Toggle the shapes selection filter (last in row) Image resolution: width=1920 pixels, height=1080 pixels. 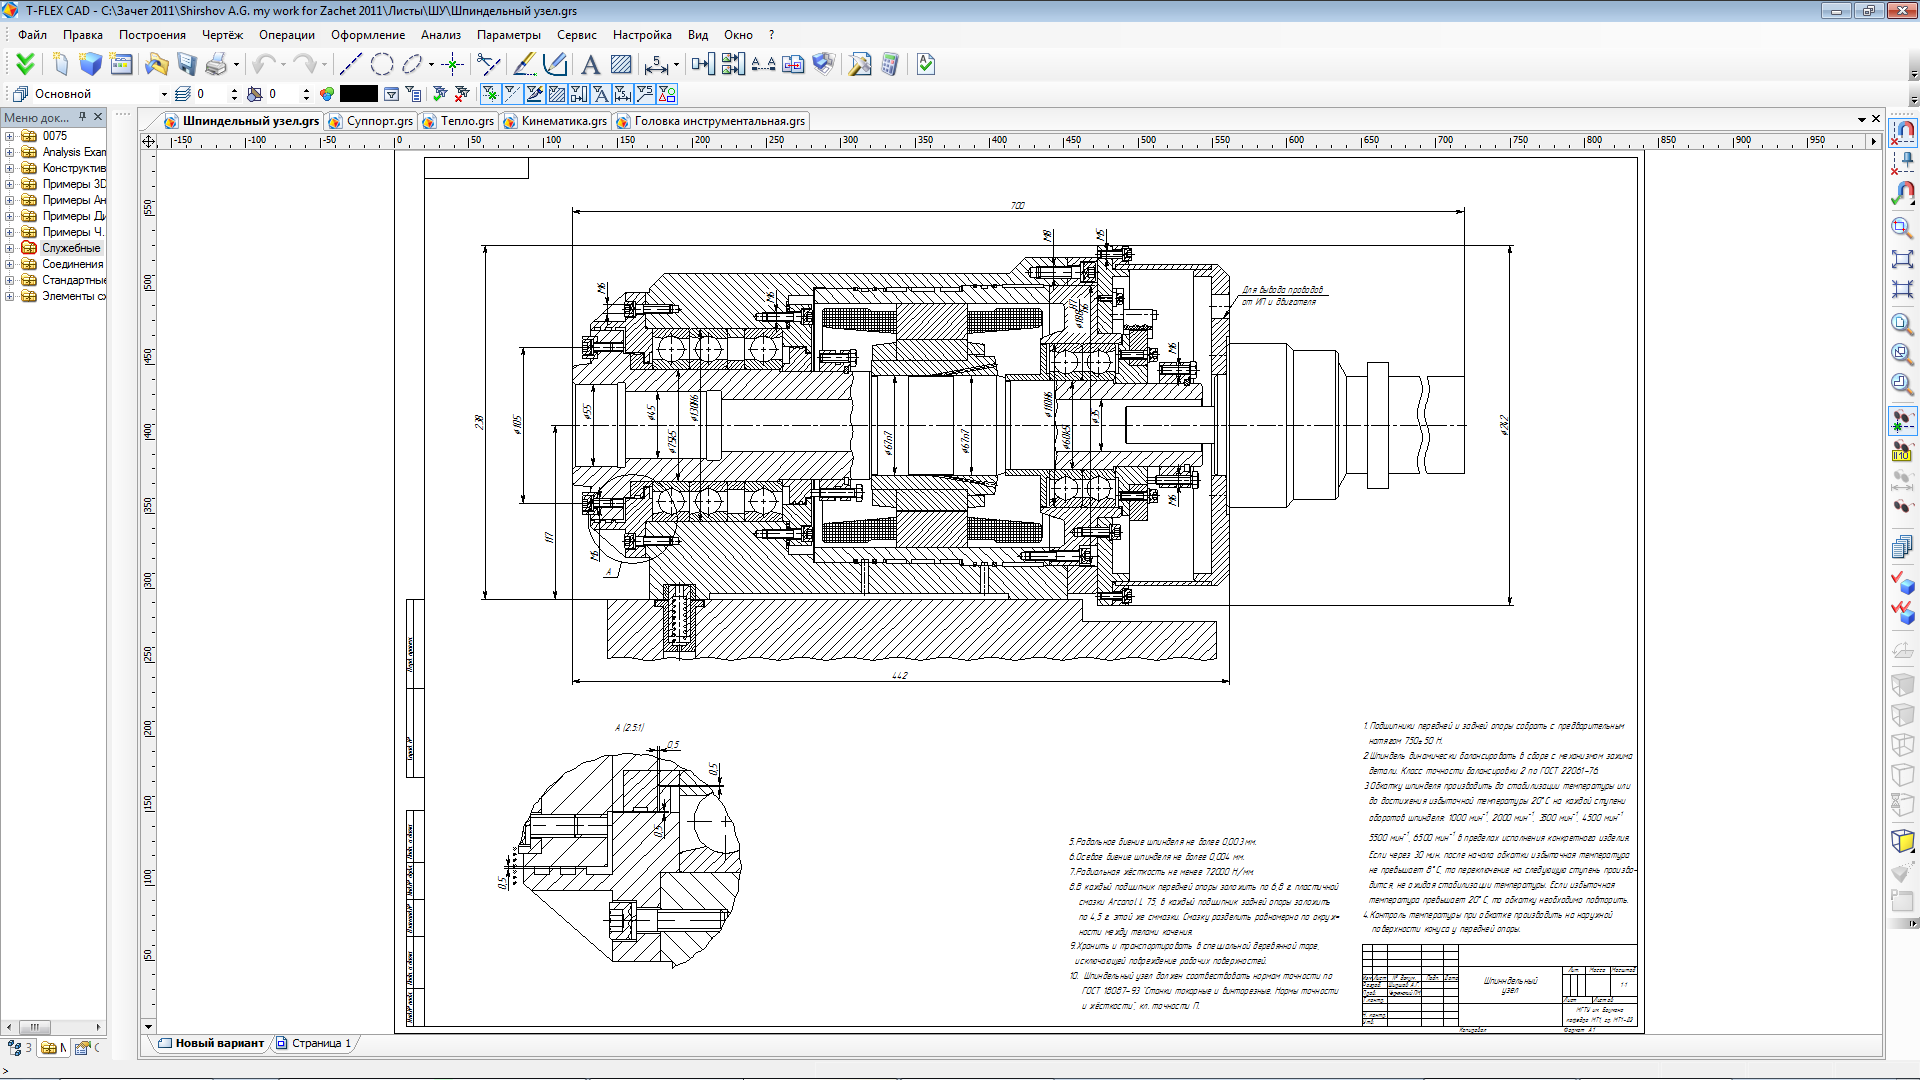(667, 94)
